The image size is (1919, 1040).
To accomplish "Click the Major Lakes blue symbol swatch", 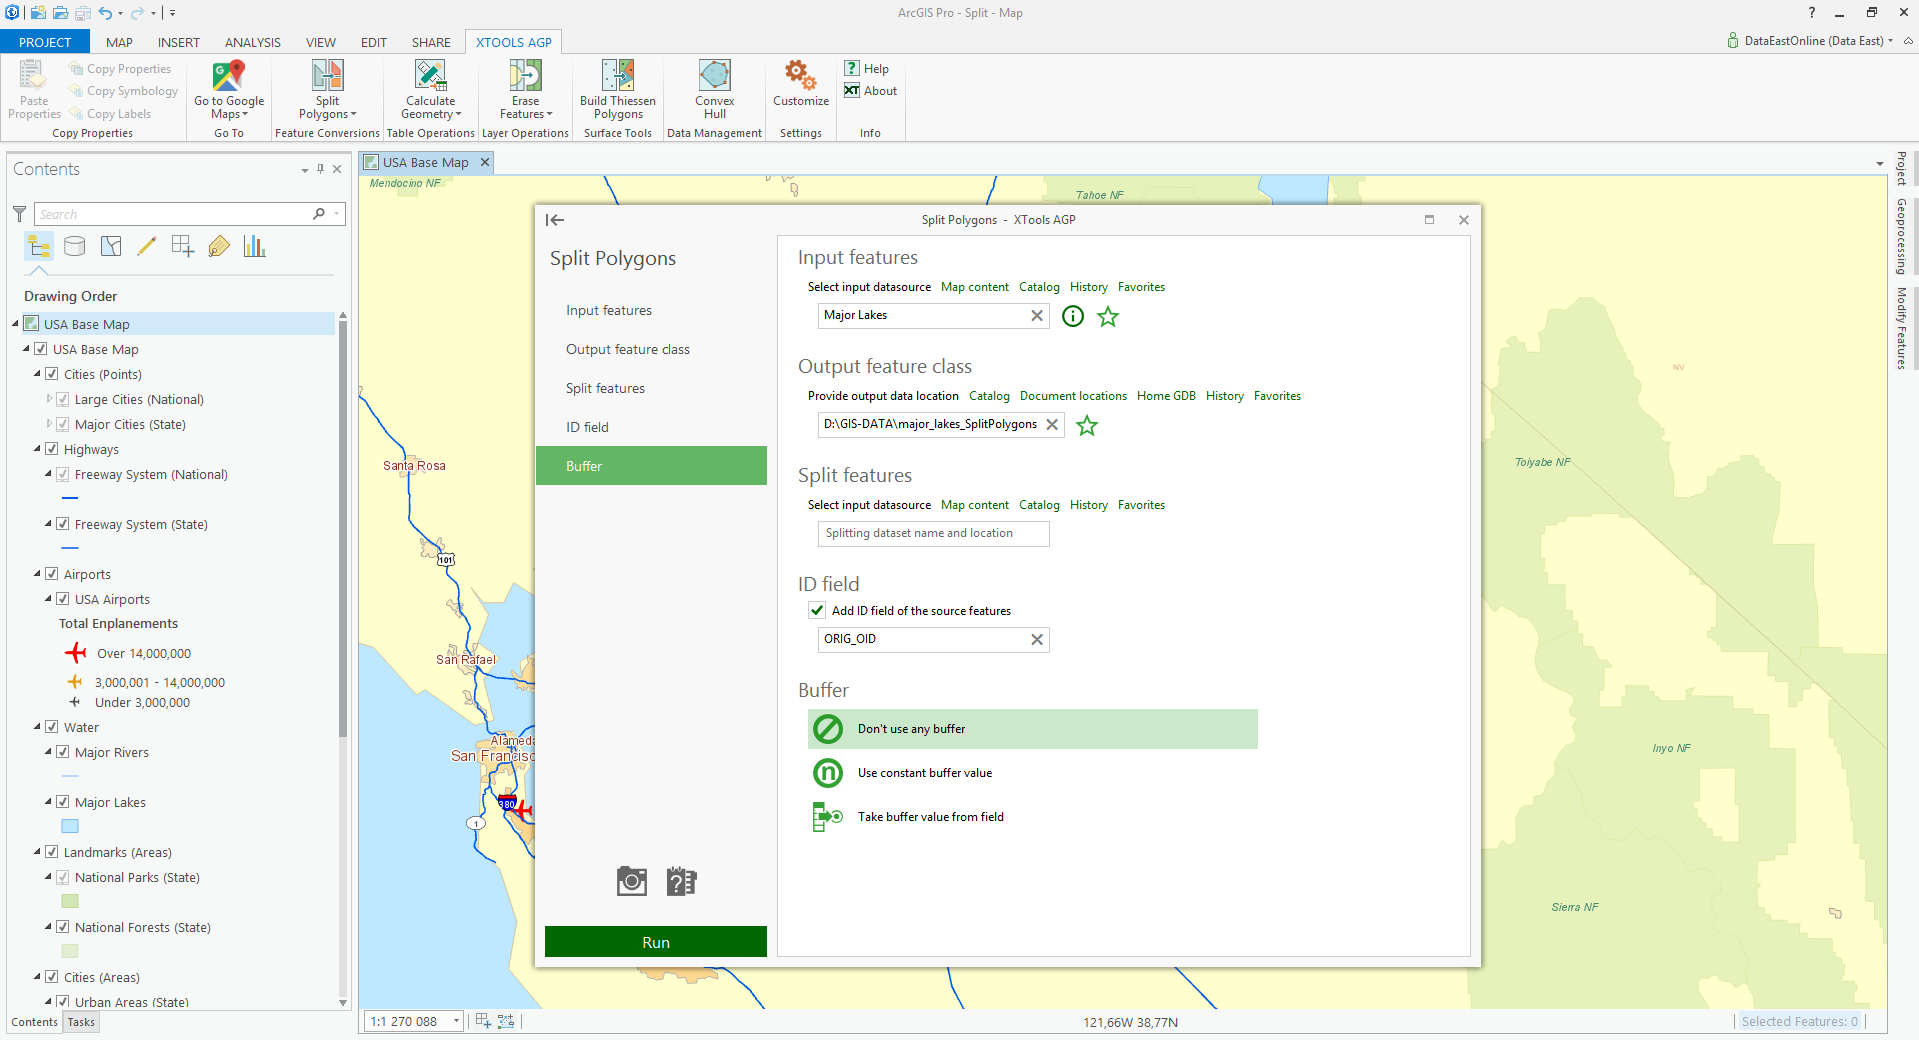I will (70, 826).
